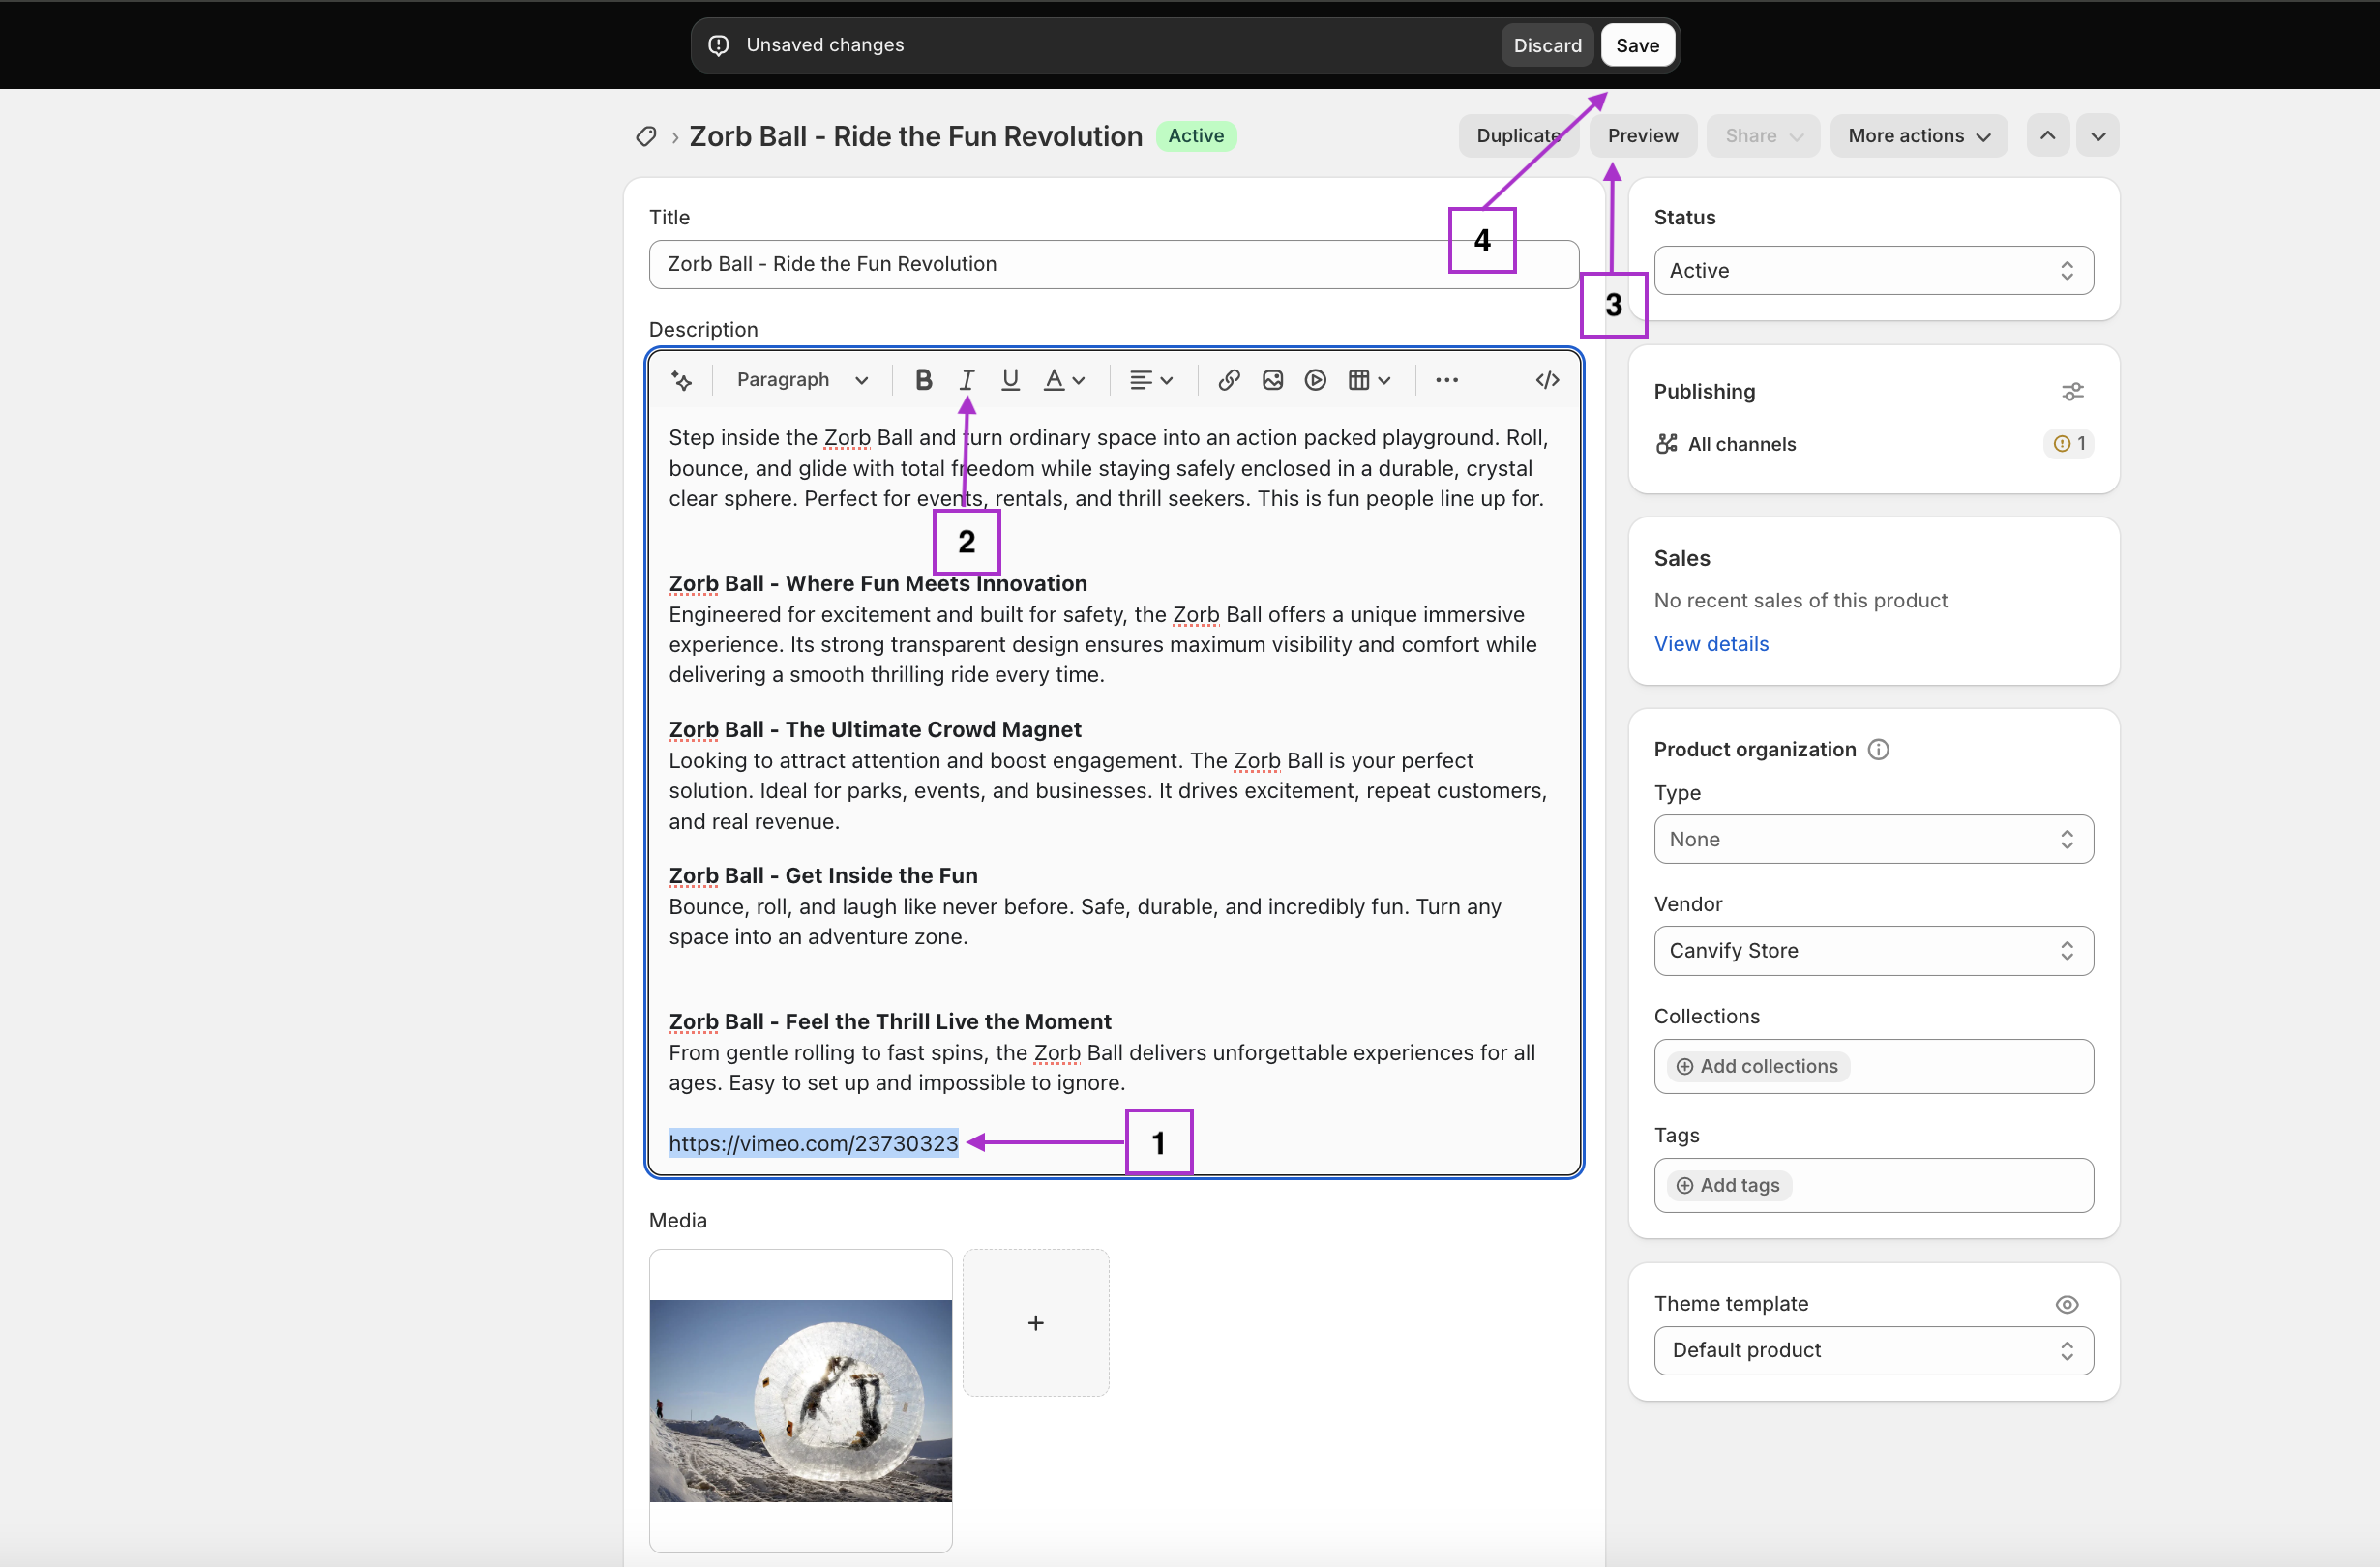Click the All channels row
The image size is (2380, 1567).
[1873, 444]
